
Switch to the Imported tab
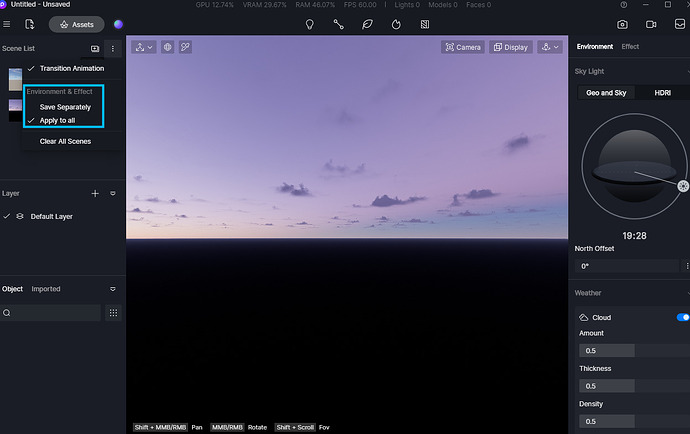pyautogui.click(x=46, y=289)
